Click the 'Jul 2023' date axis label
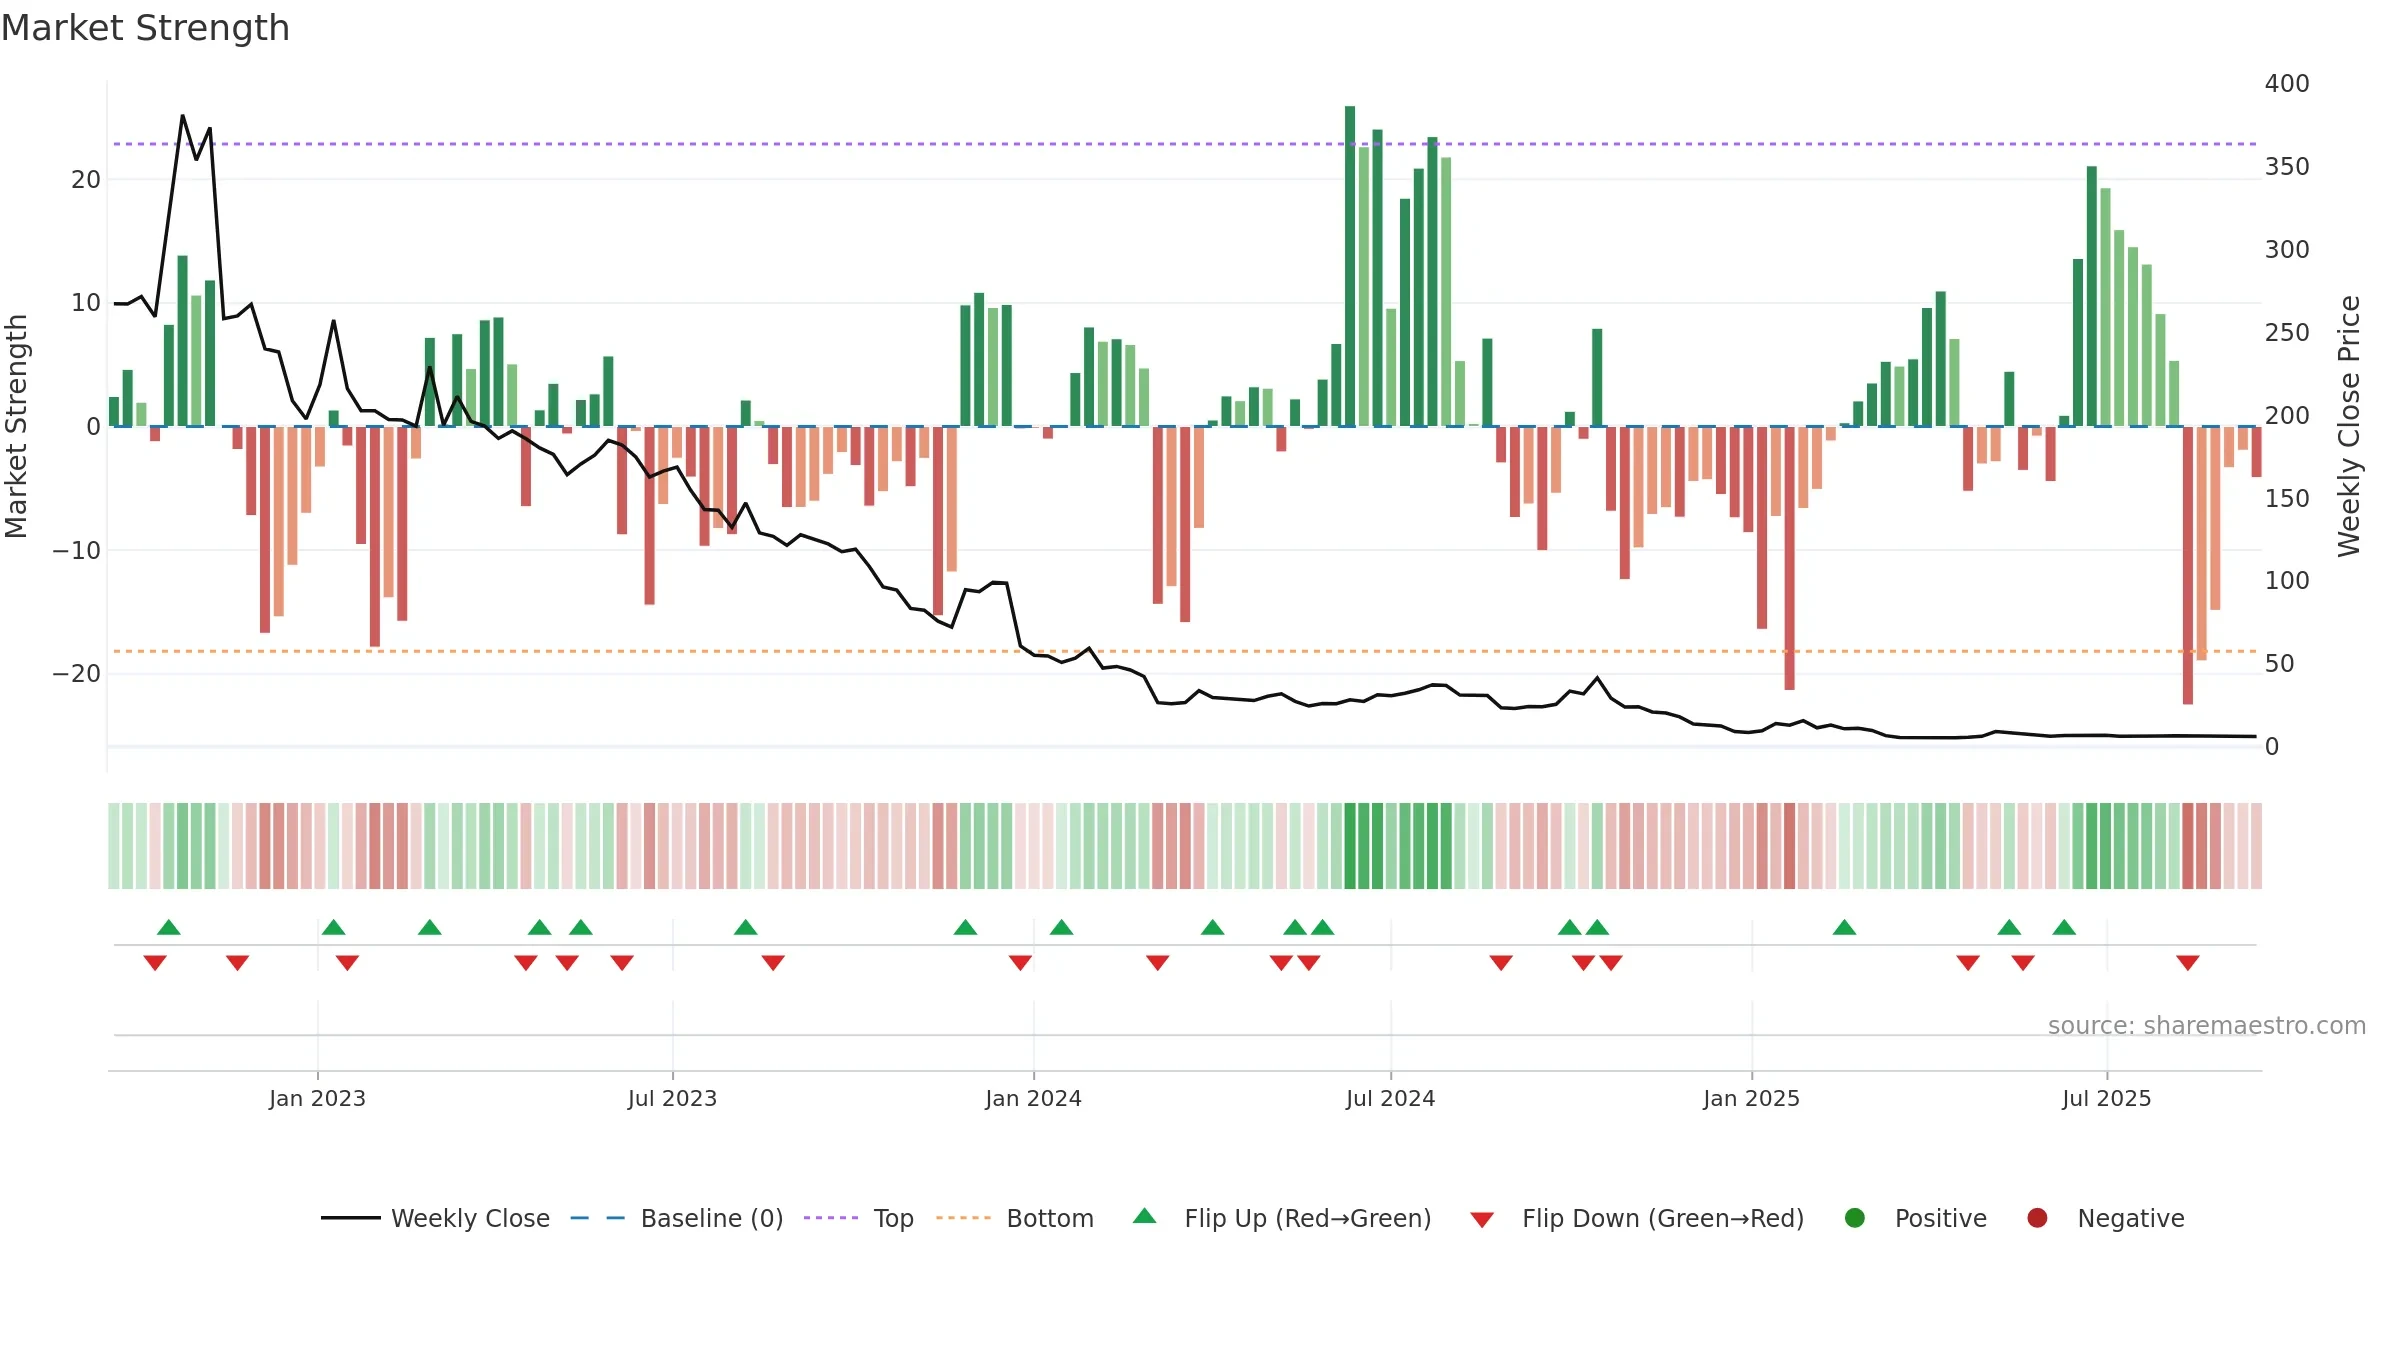Screen dimensions: 2400x1350 click(672, 1099)
